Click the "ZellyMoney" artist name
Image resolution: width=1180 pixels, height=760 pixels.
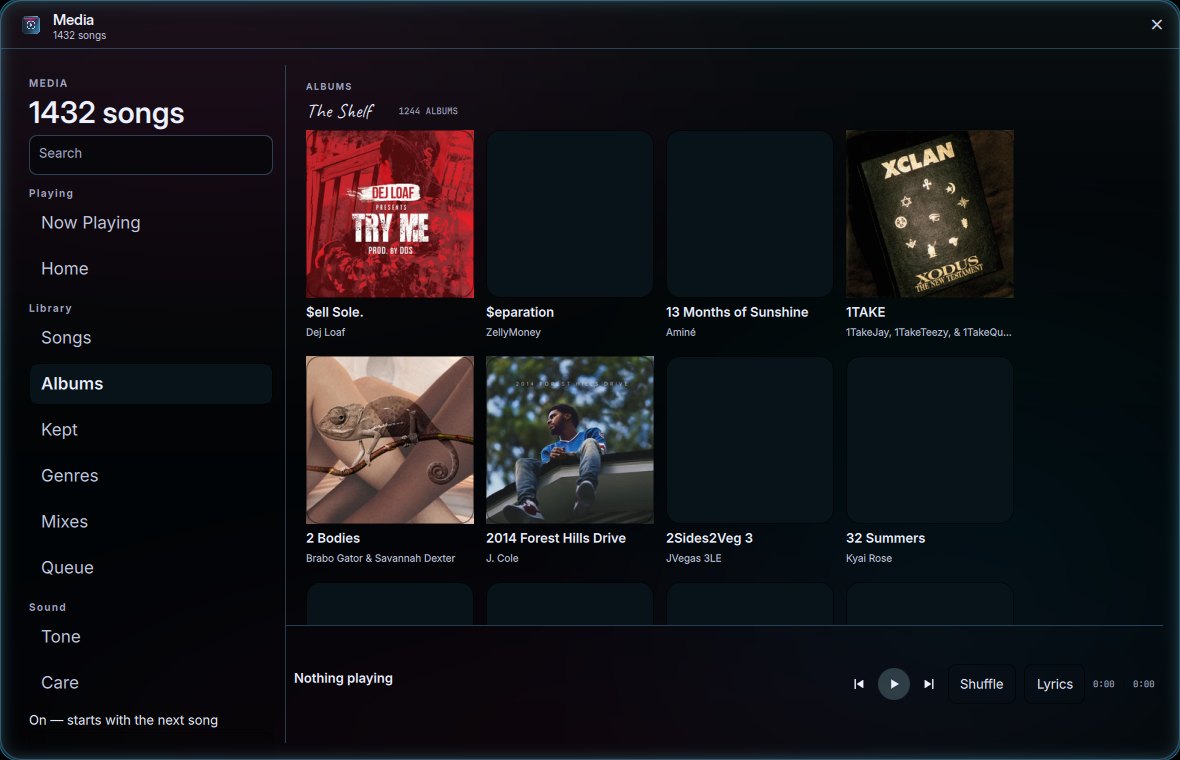[x=513, y=333]
